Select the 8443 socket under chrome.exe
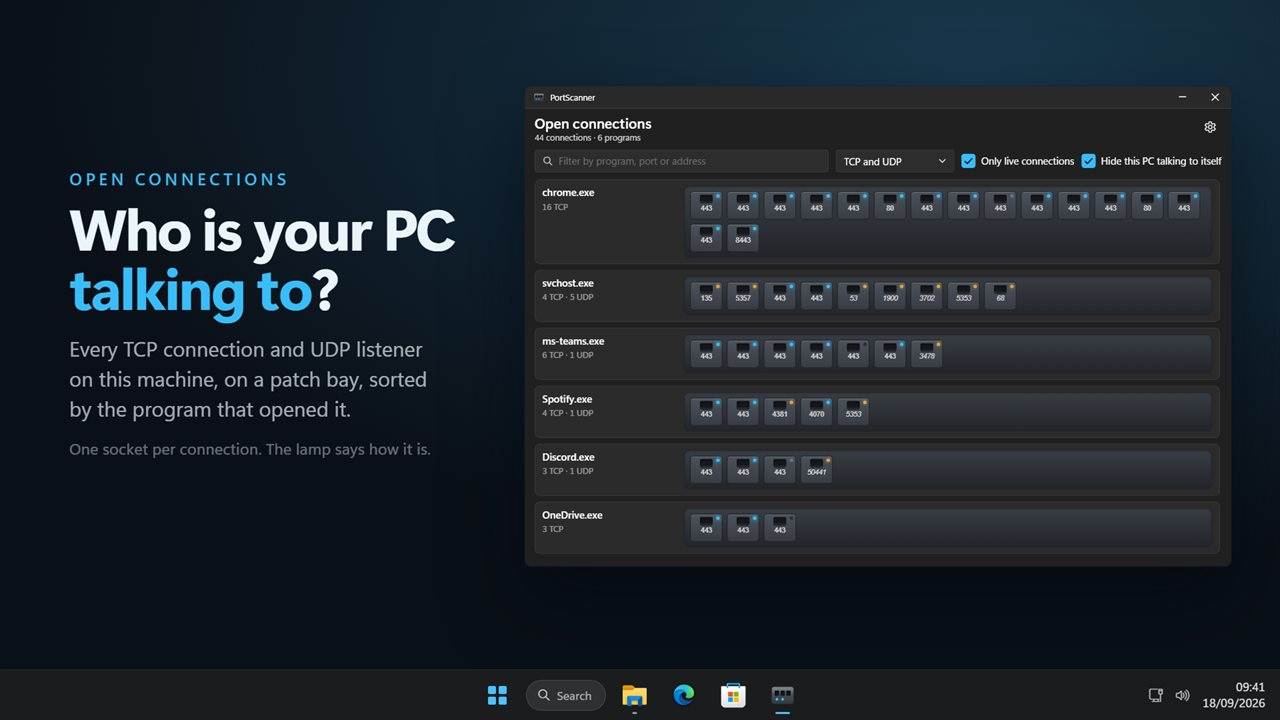Screen dimensions: 1280x720 tap(743, 237)
